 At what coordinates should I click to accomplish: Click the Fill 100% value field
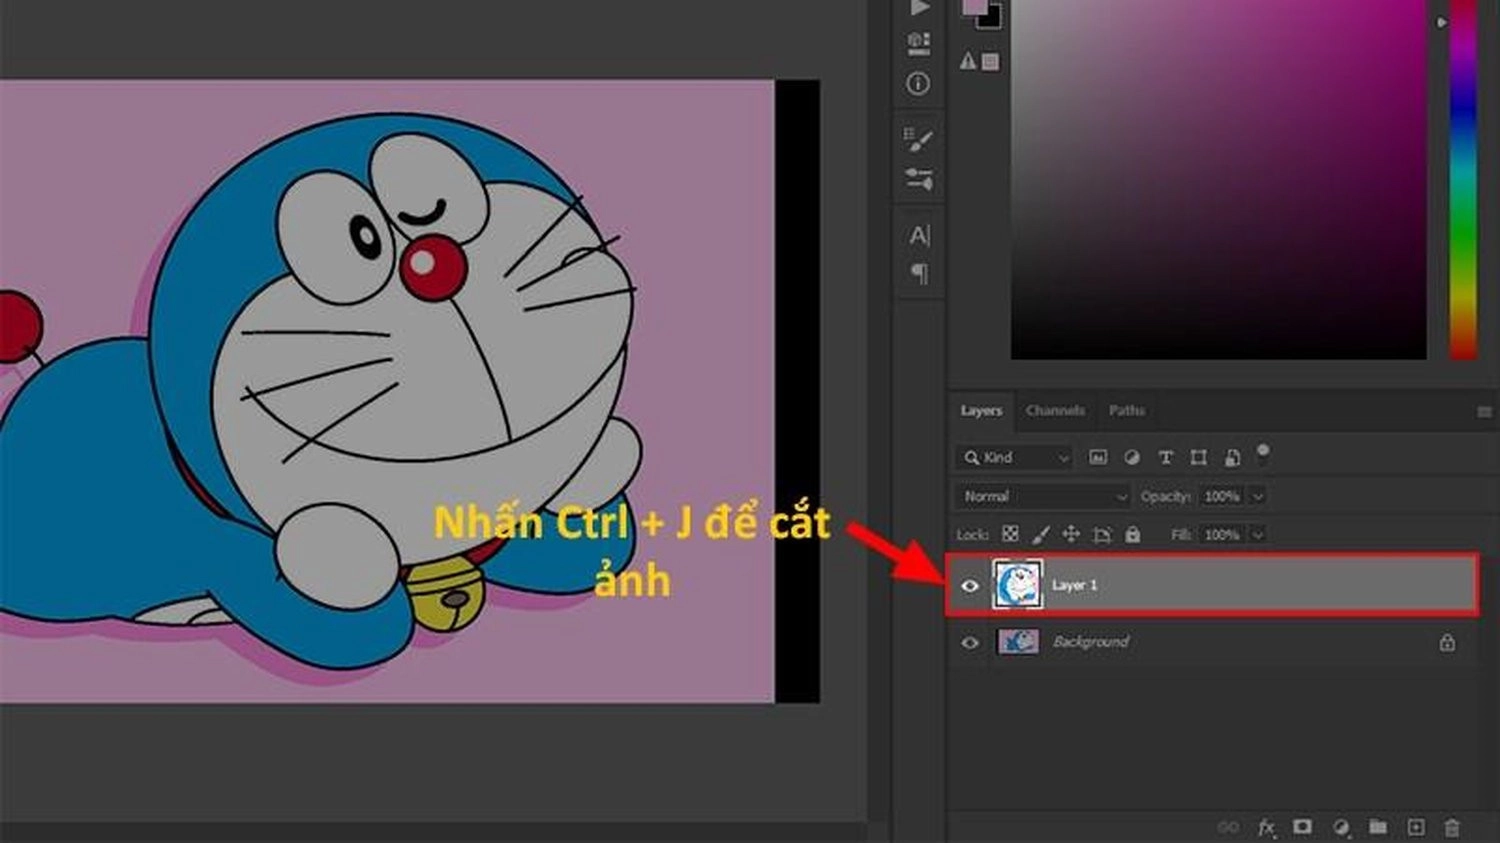pyautogui.click(x=1222, y=535)
